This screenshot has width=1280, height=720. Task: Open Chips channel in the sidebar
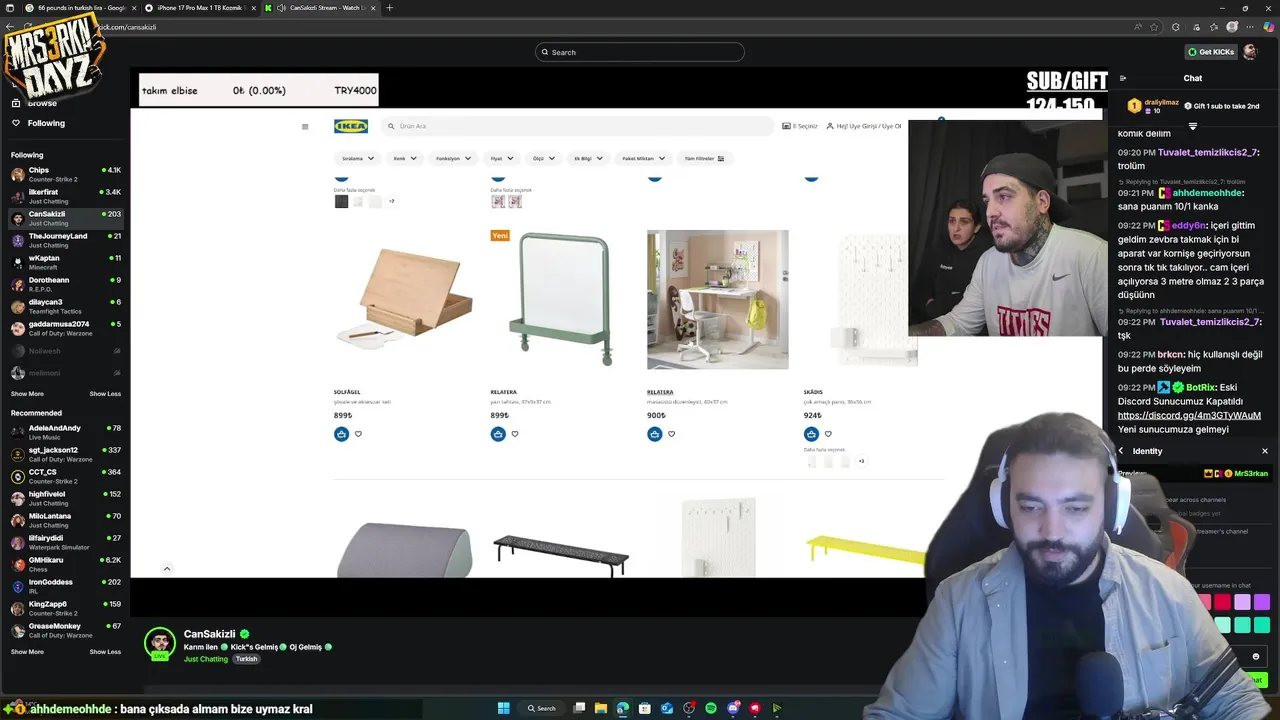click(x=66, y=174)
